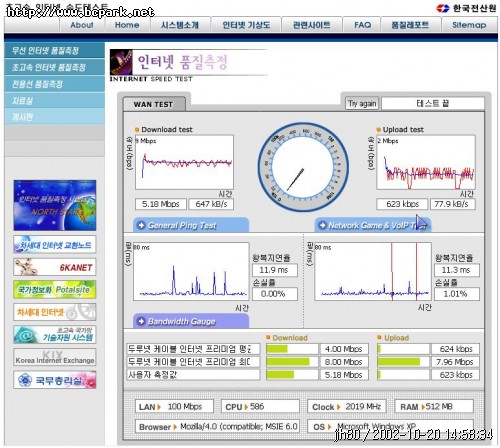Click the Browser Mozilla/4.0 field
Image resolution: width=500 pixels, height=448 pixels.
(217, 426)
